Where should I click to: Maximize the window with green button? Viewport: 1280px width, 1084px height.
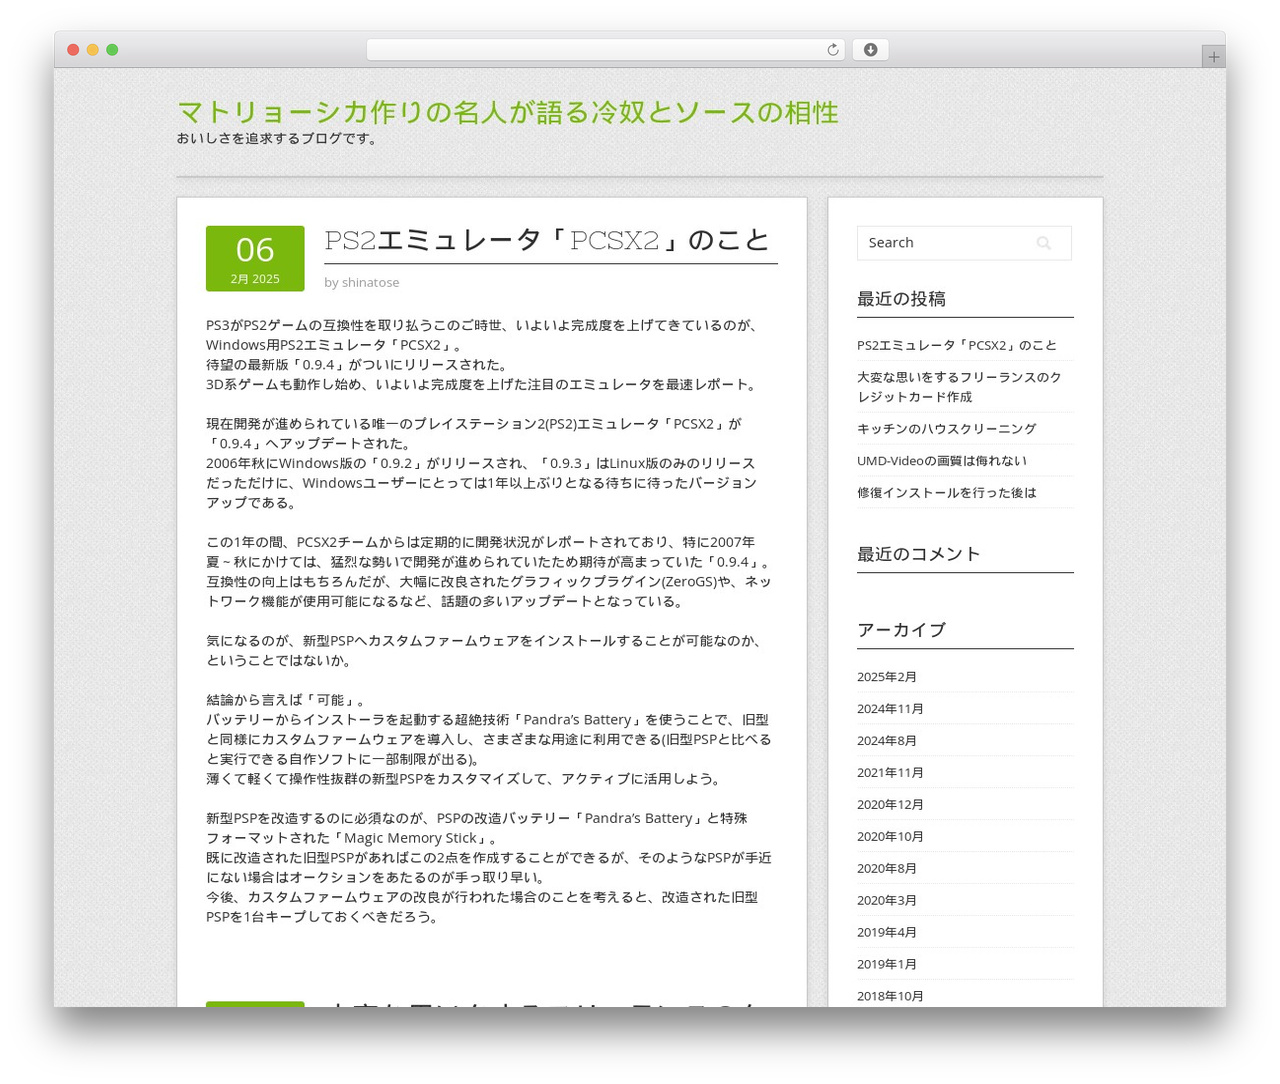click(112, 50)
